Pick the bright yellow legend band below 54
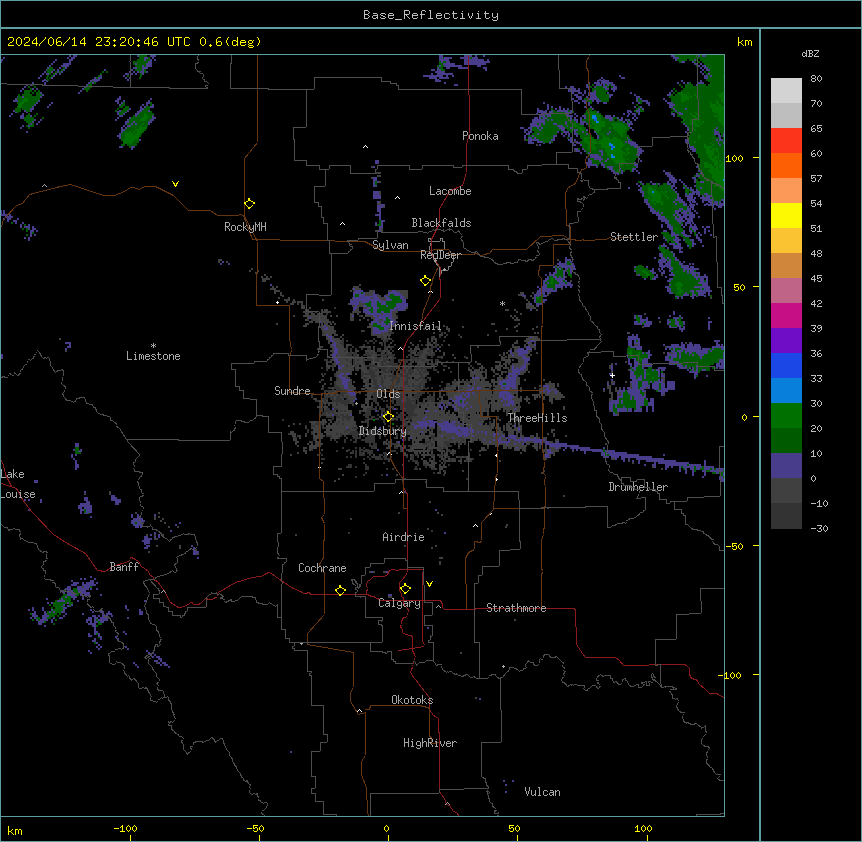The image size is (862, 842). pyautogui.click(x=786, y=215)
